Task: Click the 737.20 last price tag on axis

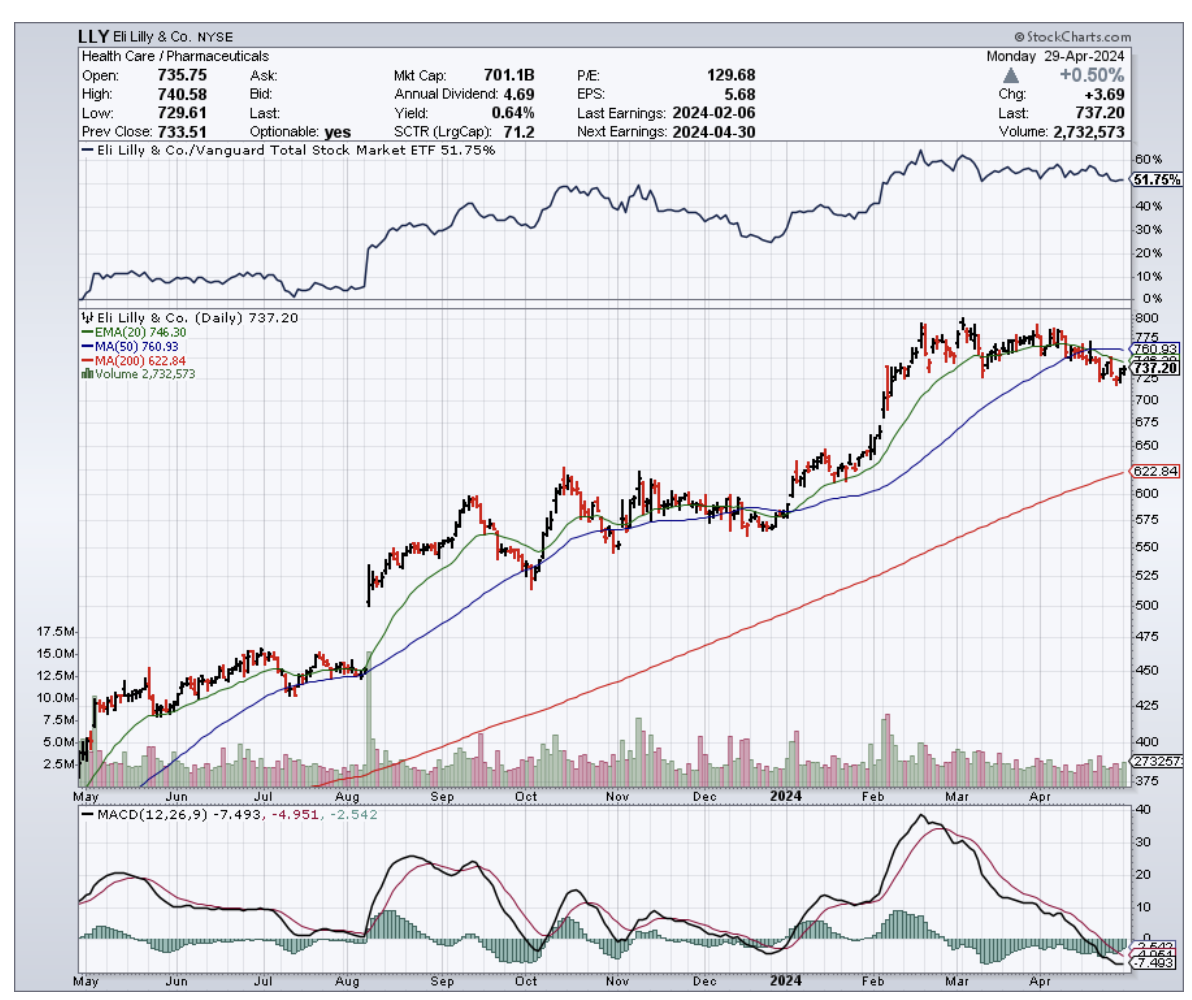Action: pos(1153,369)
